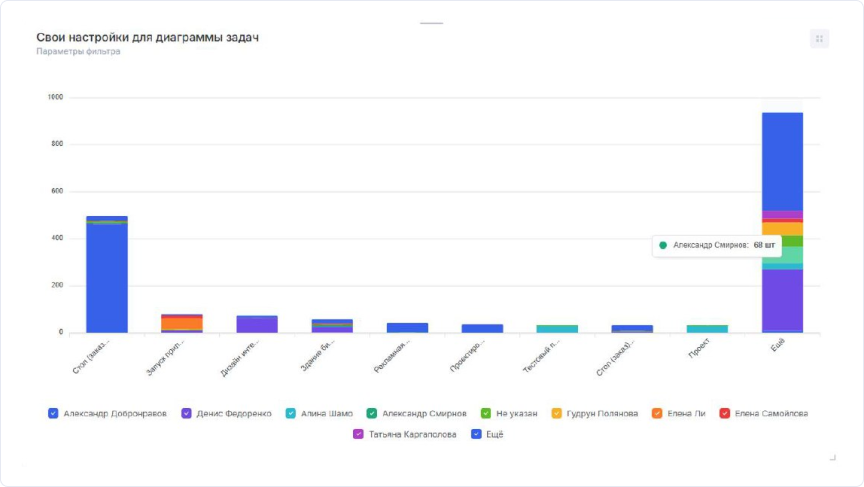The image size is (864, 487).
Task: Click the teal 'Проект' bar
Action: (x=707, y=328)
